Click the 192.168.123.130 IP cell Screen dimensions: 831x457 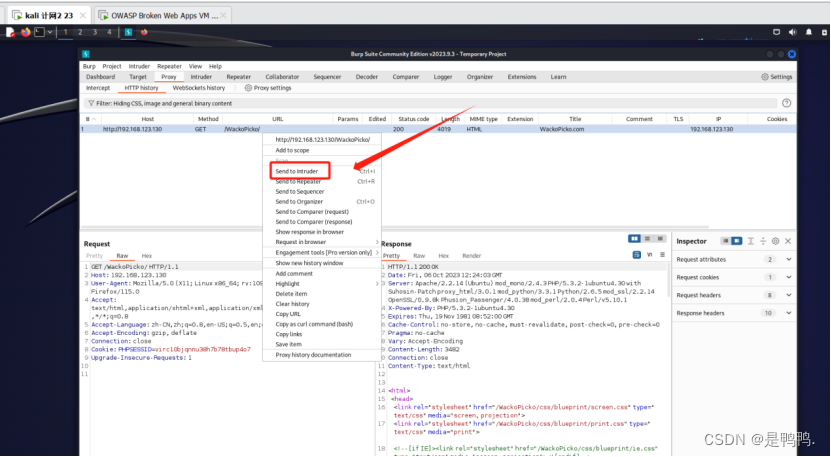pyautogui.click(x=712, y=129)
